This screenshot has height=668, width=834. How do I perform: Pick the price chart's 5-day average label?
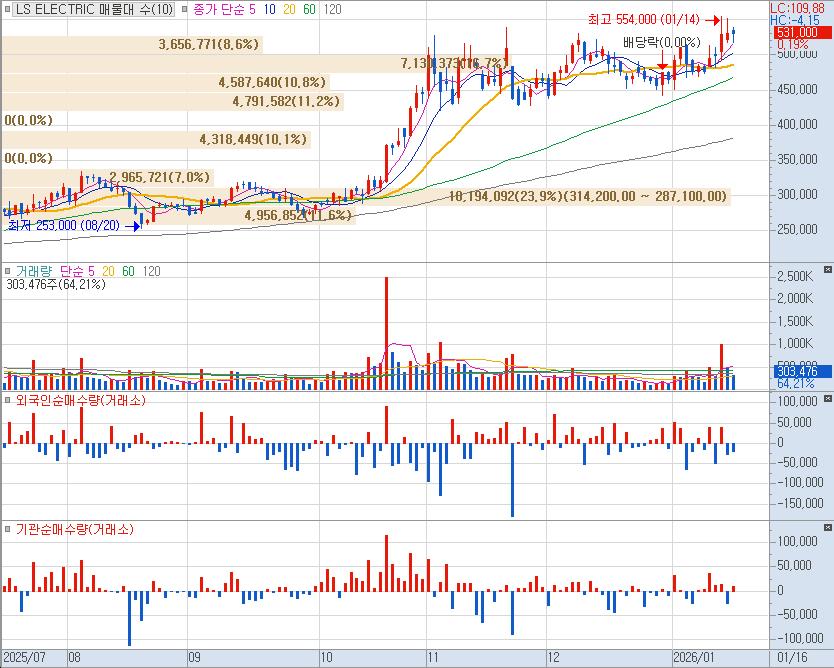point(252,10)
